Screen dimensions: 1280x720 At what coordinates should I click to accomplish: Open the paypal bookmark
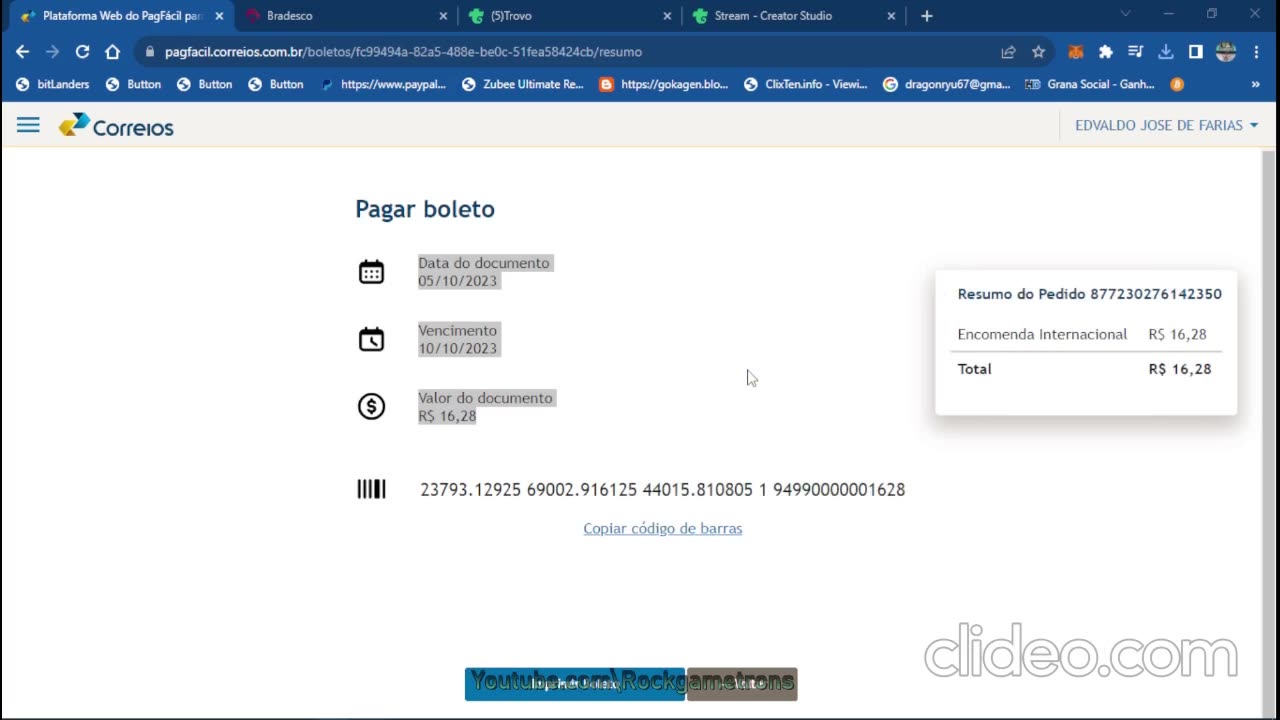[x=383, y=85]
